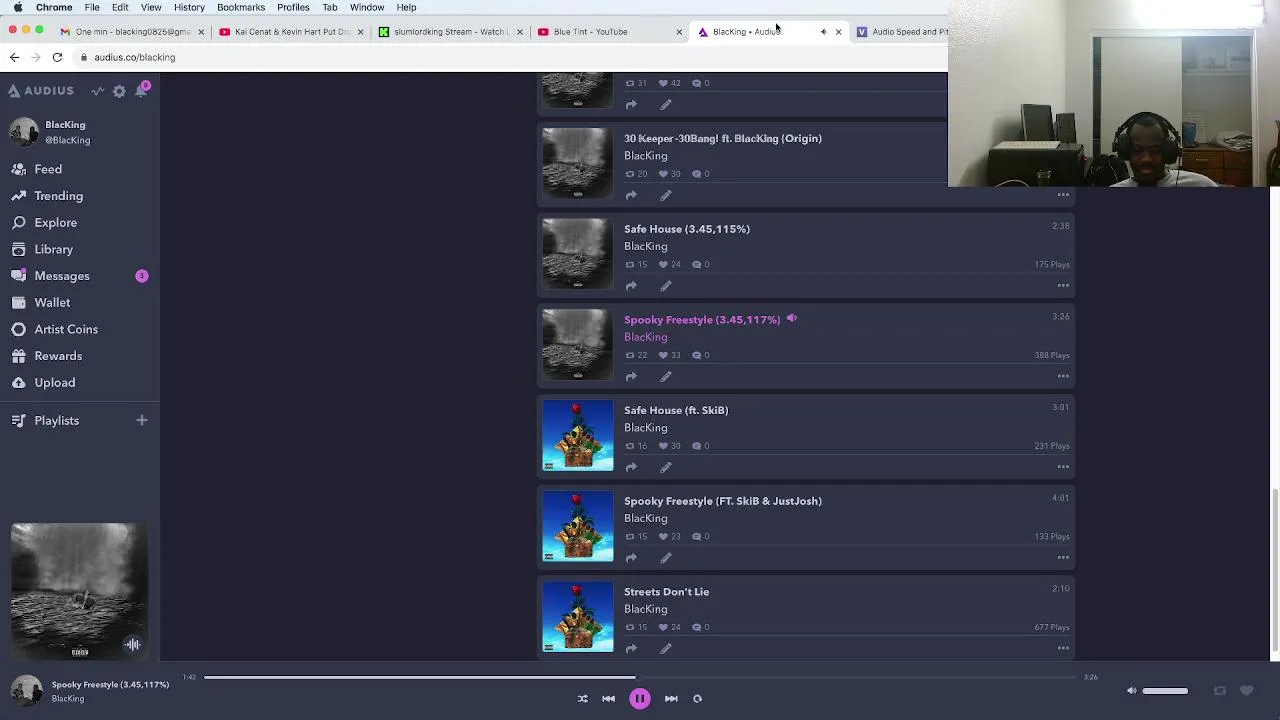Click the volume speaker icon in player bar
This screenshot has height=720, width=1280.
click(1131, 691)
